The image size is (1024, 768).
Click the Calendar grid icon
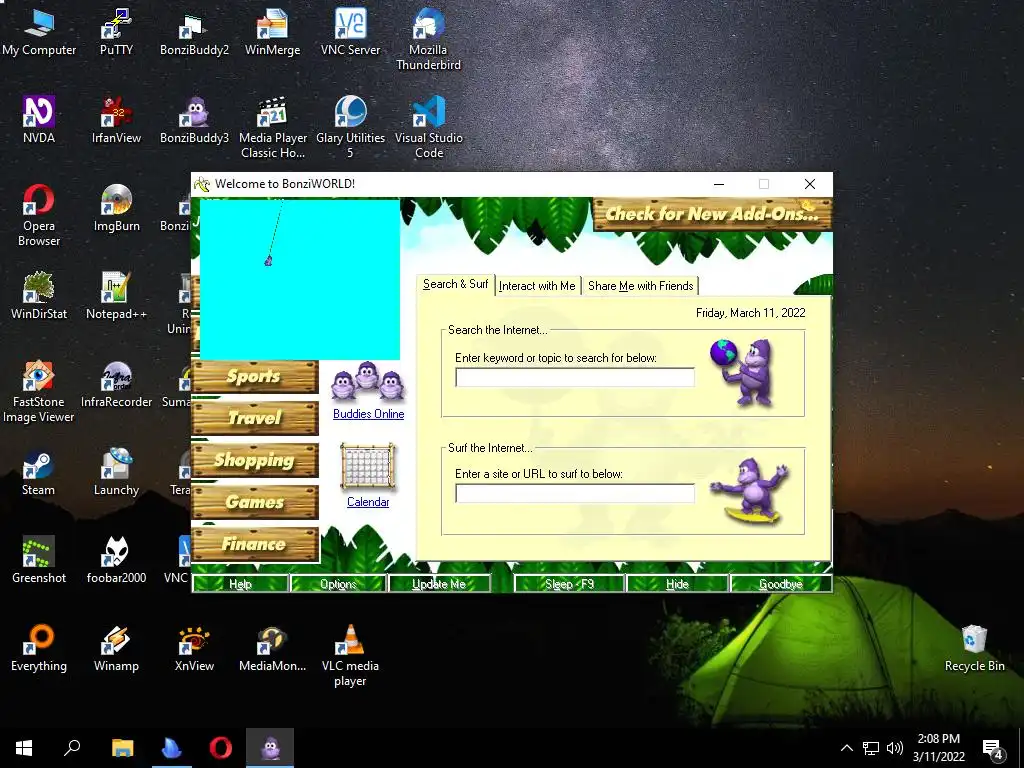(x=368, y=467)
